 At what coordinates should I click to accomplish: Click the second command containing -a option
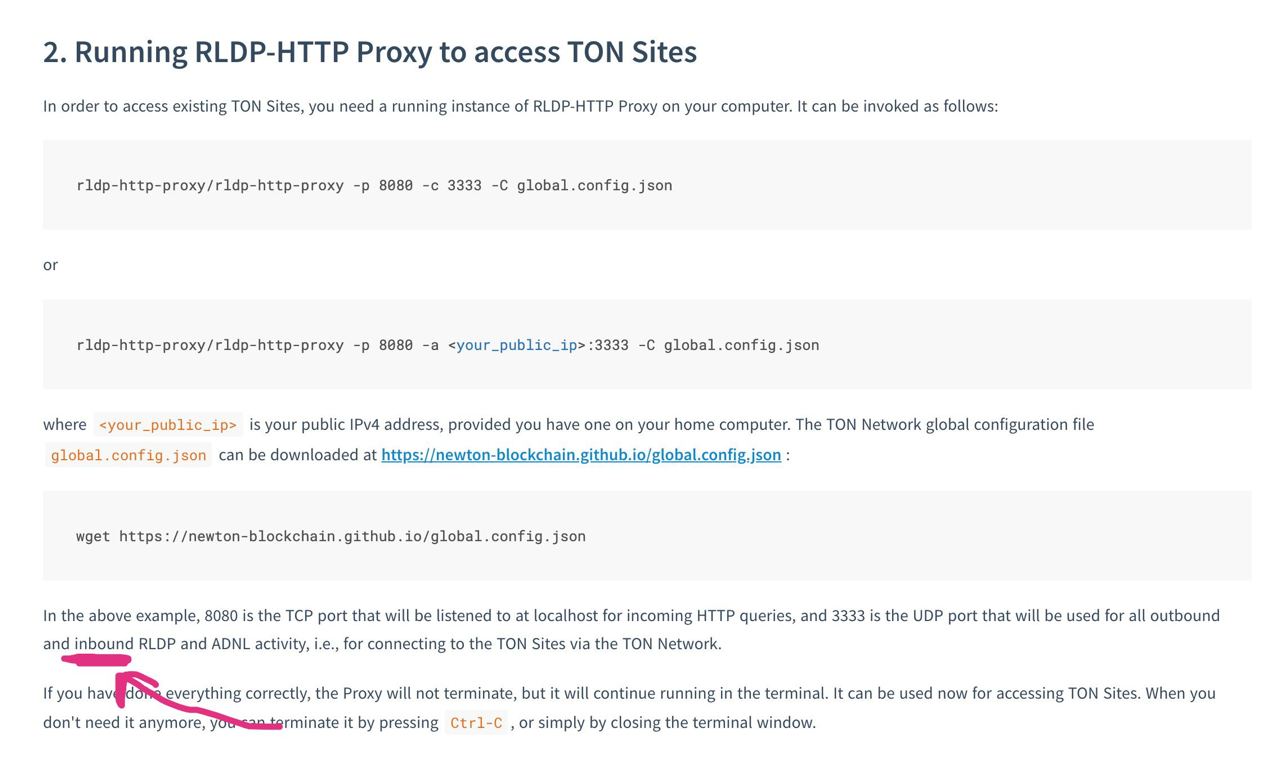click(x=447, y=345)
